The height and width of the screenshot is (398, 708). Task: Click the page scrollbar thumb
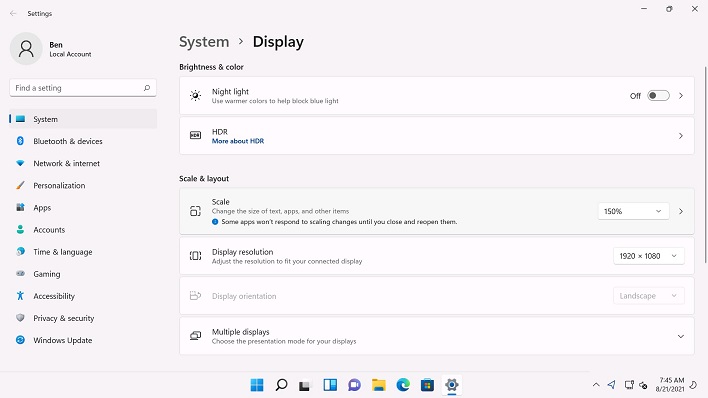(705, 165)
